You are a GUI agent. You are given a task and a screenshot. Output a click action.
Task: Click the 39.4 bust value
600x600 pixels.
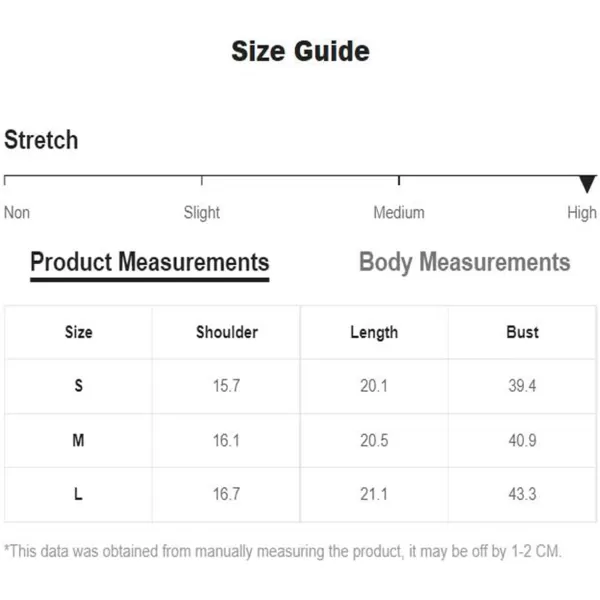point(522,386)
